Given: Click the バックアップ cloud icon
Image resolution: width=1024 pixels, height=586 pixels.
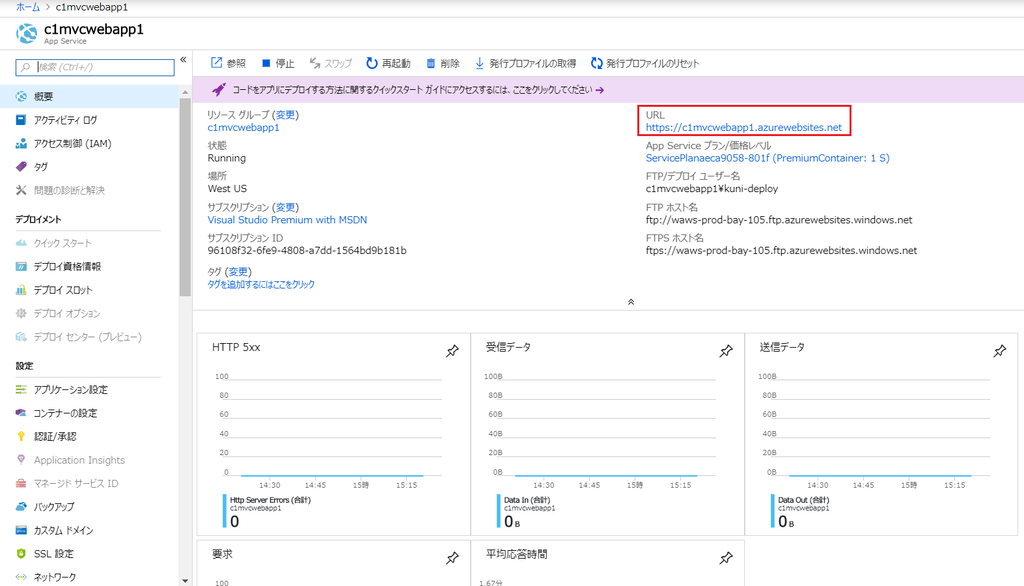Looking at the screenshot, I should pos(21,507).
